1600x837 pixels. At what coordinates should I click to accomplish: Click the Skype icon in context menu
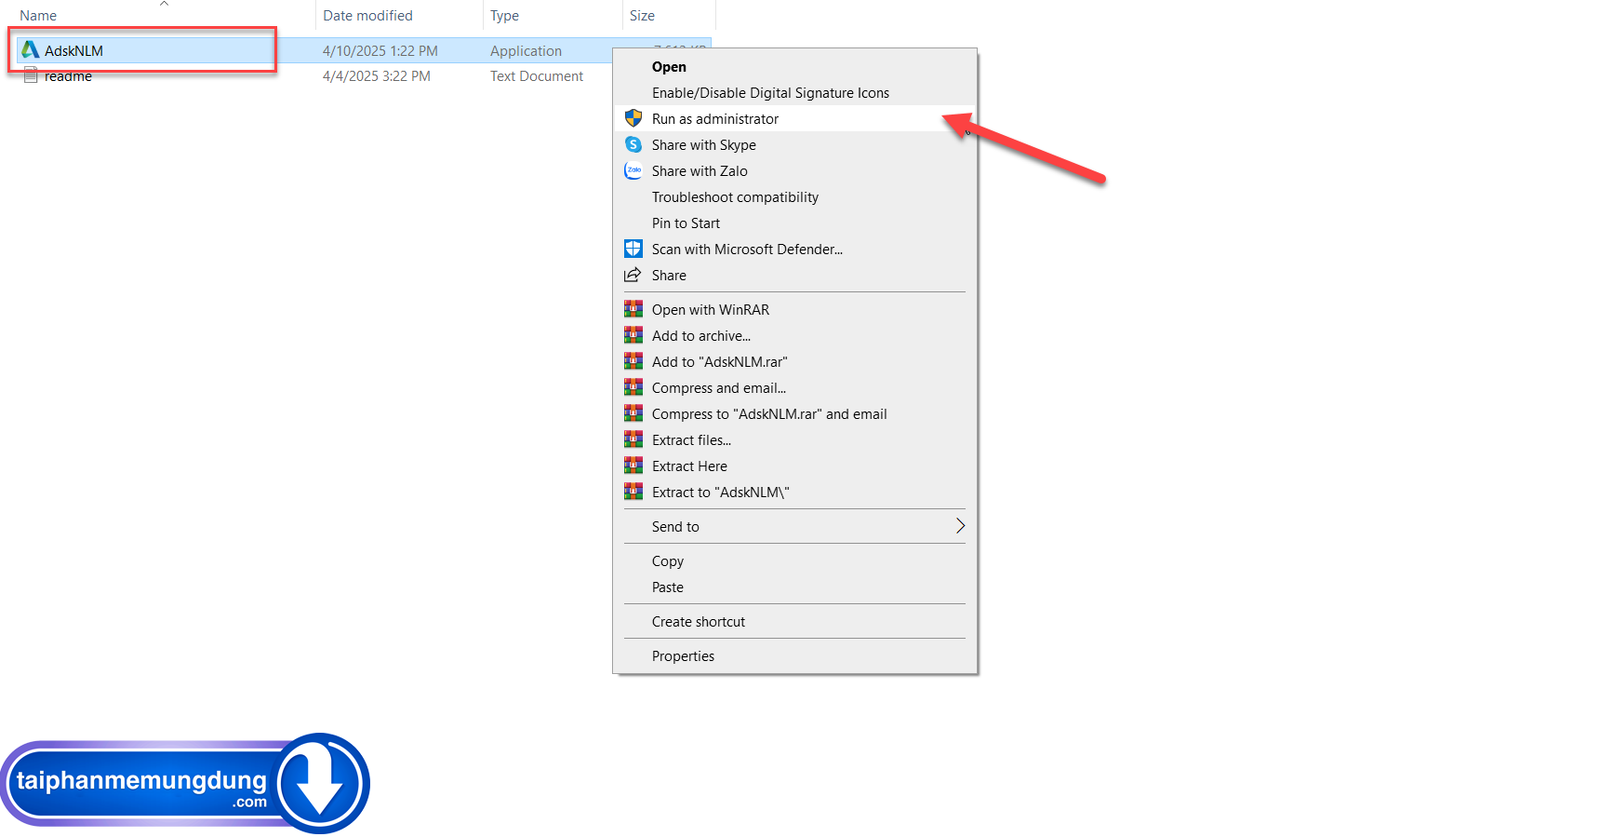[x=633, y=144]
